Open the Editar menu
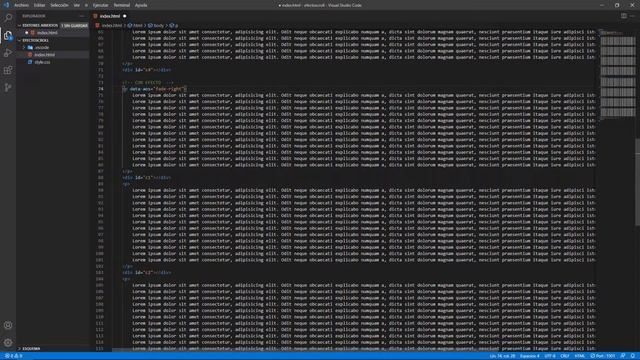 tap(39, 5)
